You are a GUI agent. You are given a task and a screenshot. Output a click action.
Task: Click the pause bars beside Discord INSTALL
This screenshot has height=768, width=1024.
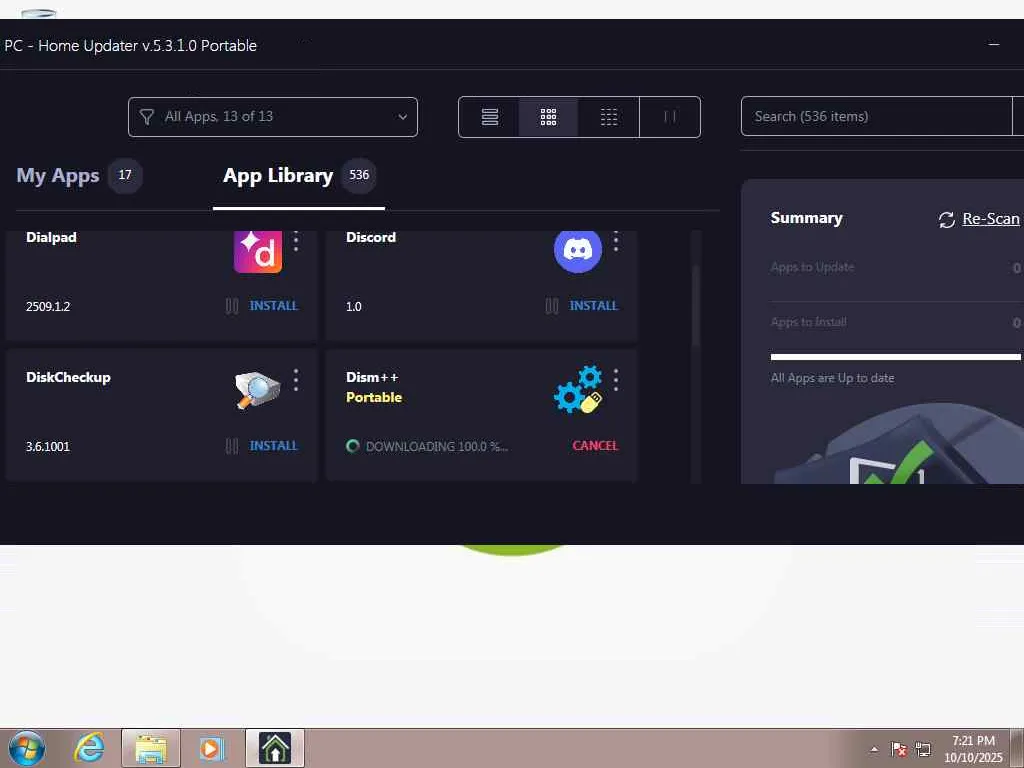(x=552, y=306)
